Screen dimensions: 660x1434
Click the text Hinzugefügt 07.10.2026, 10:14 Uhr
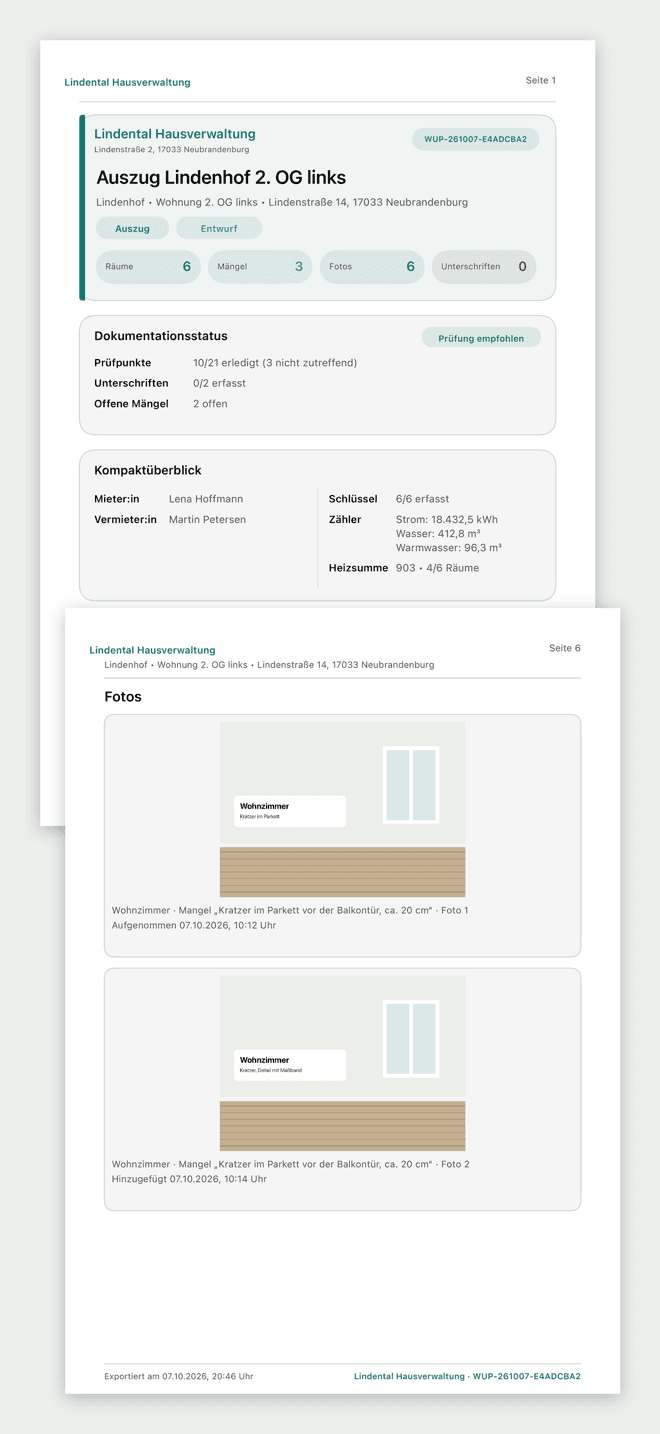coord(189,1180)
